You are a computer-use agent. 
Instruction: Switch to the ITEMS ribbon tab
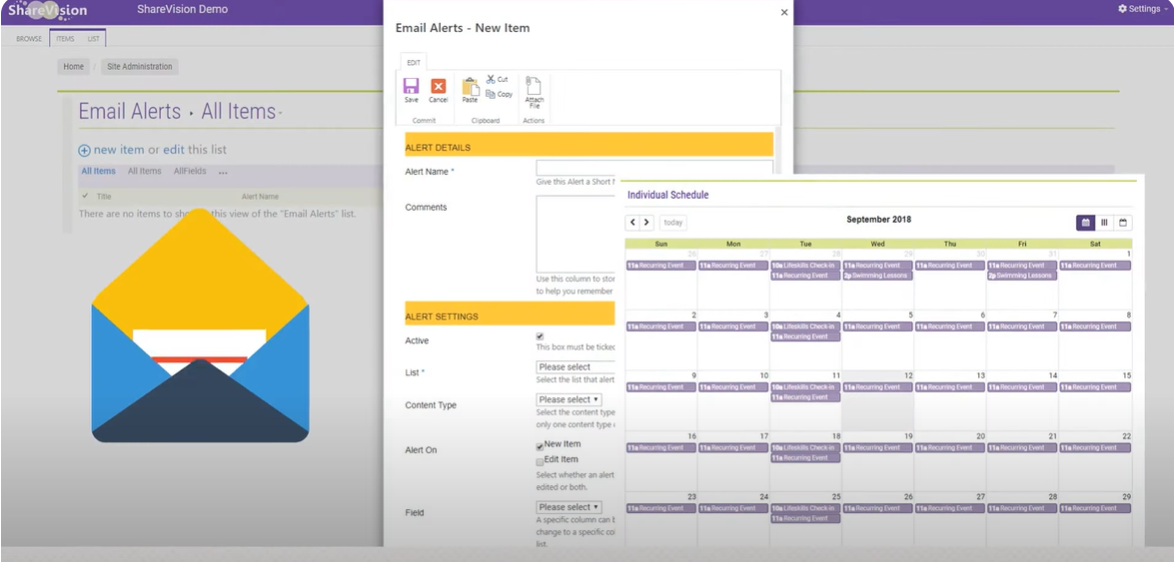pyautogui.click(x=65, y=38)
